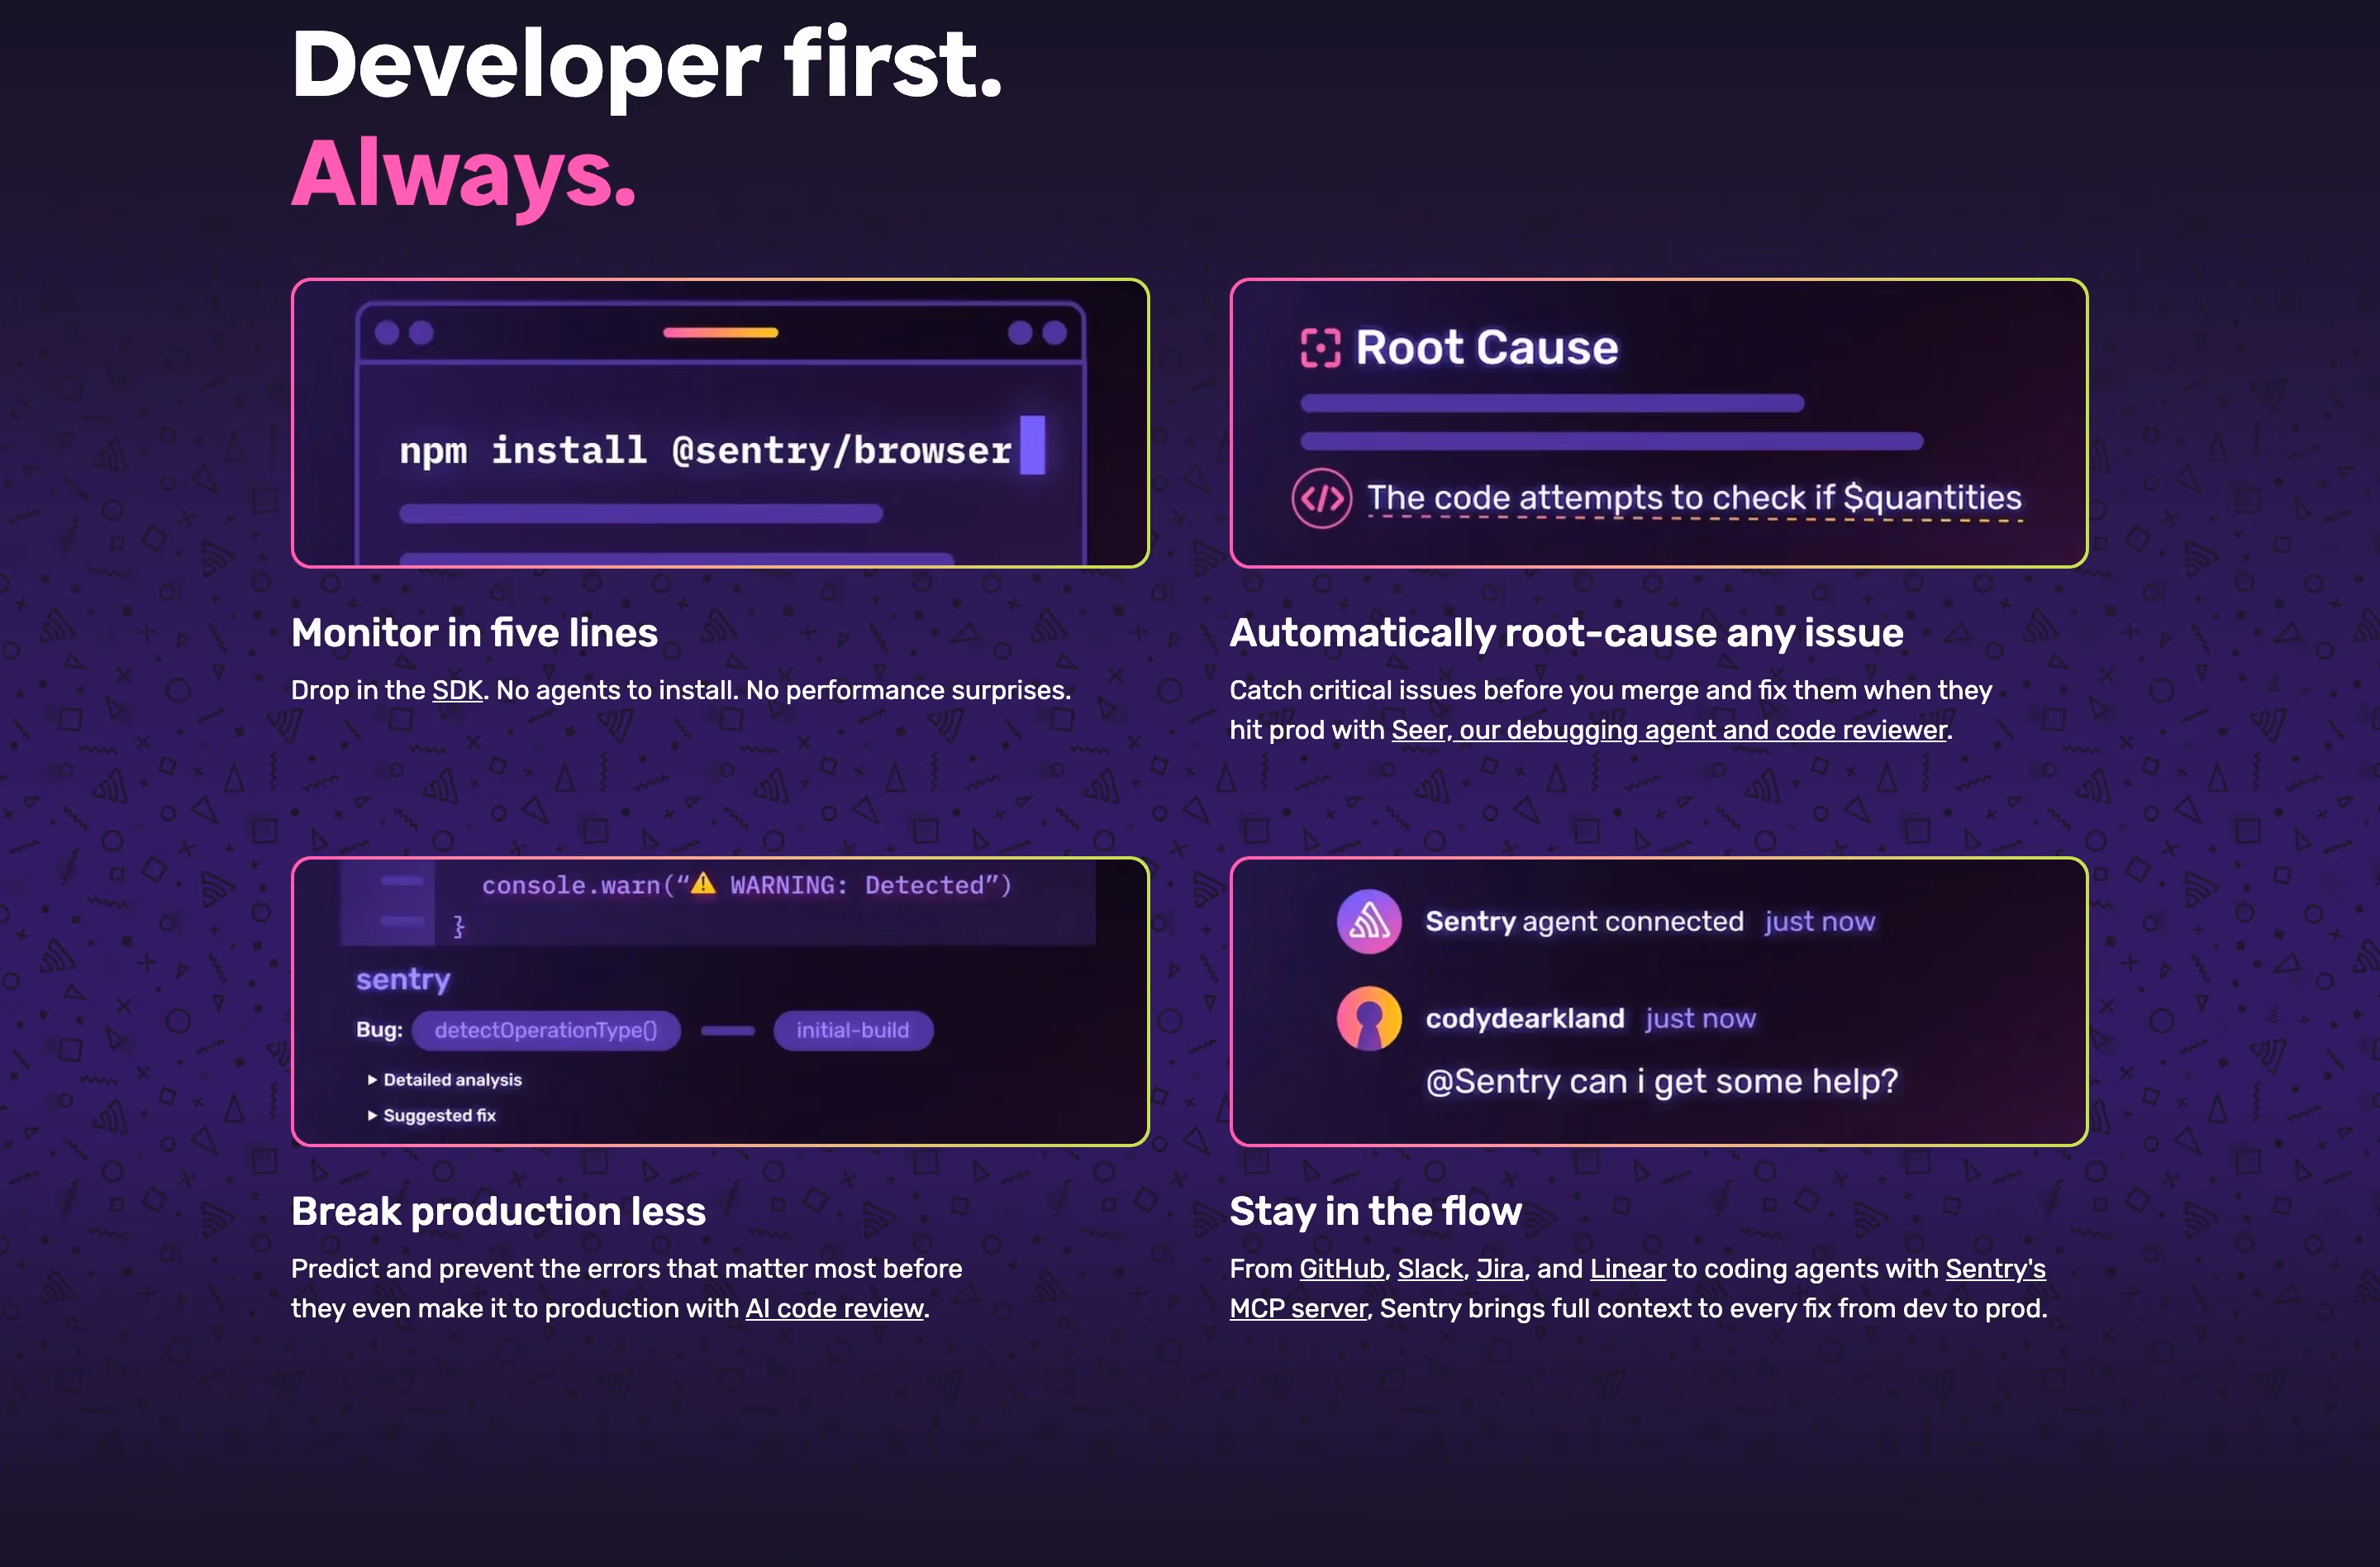Click the "sentry" label above the Bug row
Image resolution: width=2380 pixels, height=1567 pixels.
403,979
